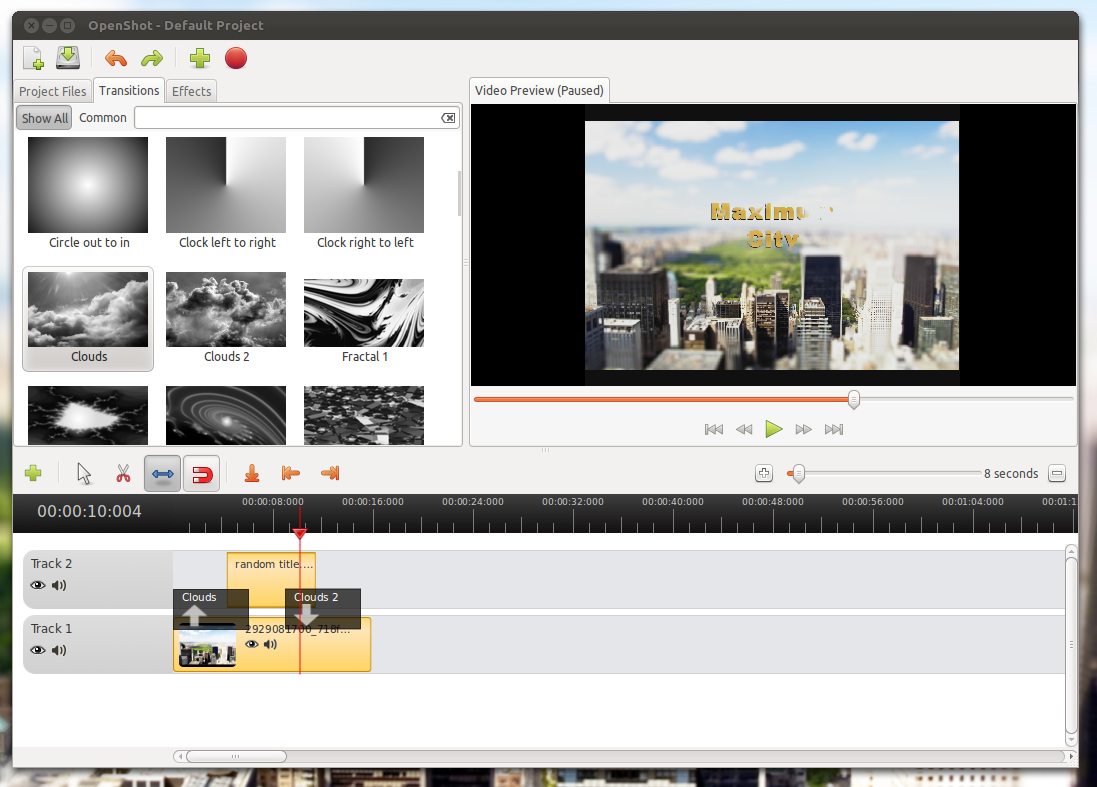Viewport: 1097px width, 787px height.
Task: Select the arrow pointer tool
Action: coord(84,474)
